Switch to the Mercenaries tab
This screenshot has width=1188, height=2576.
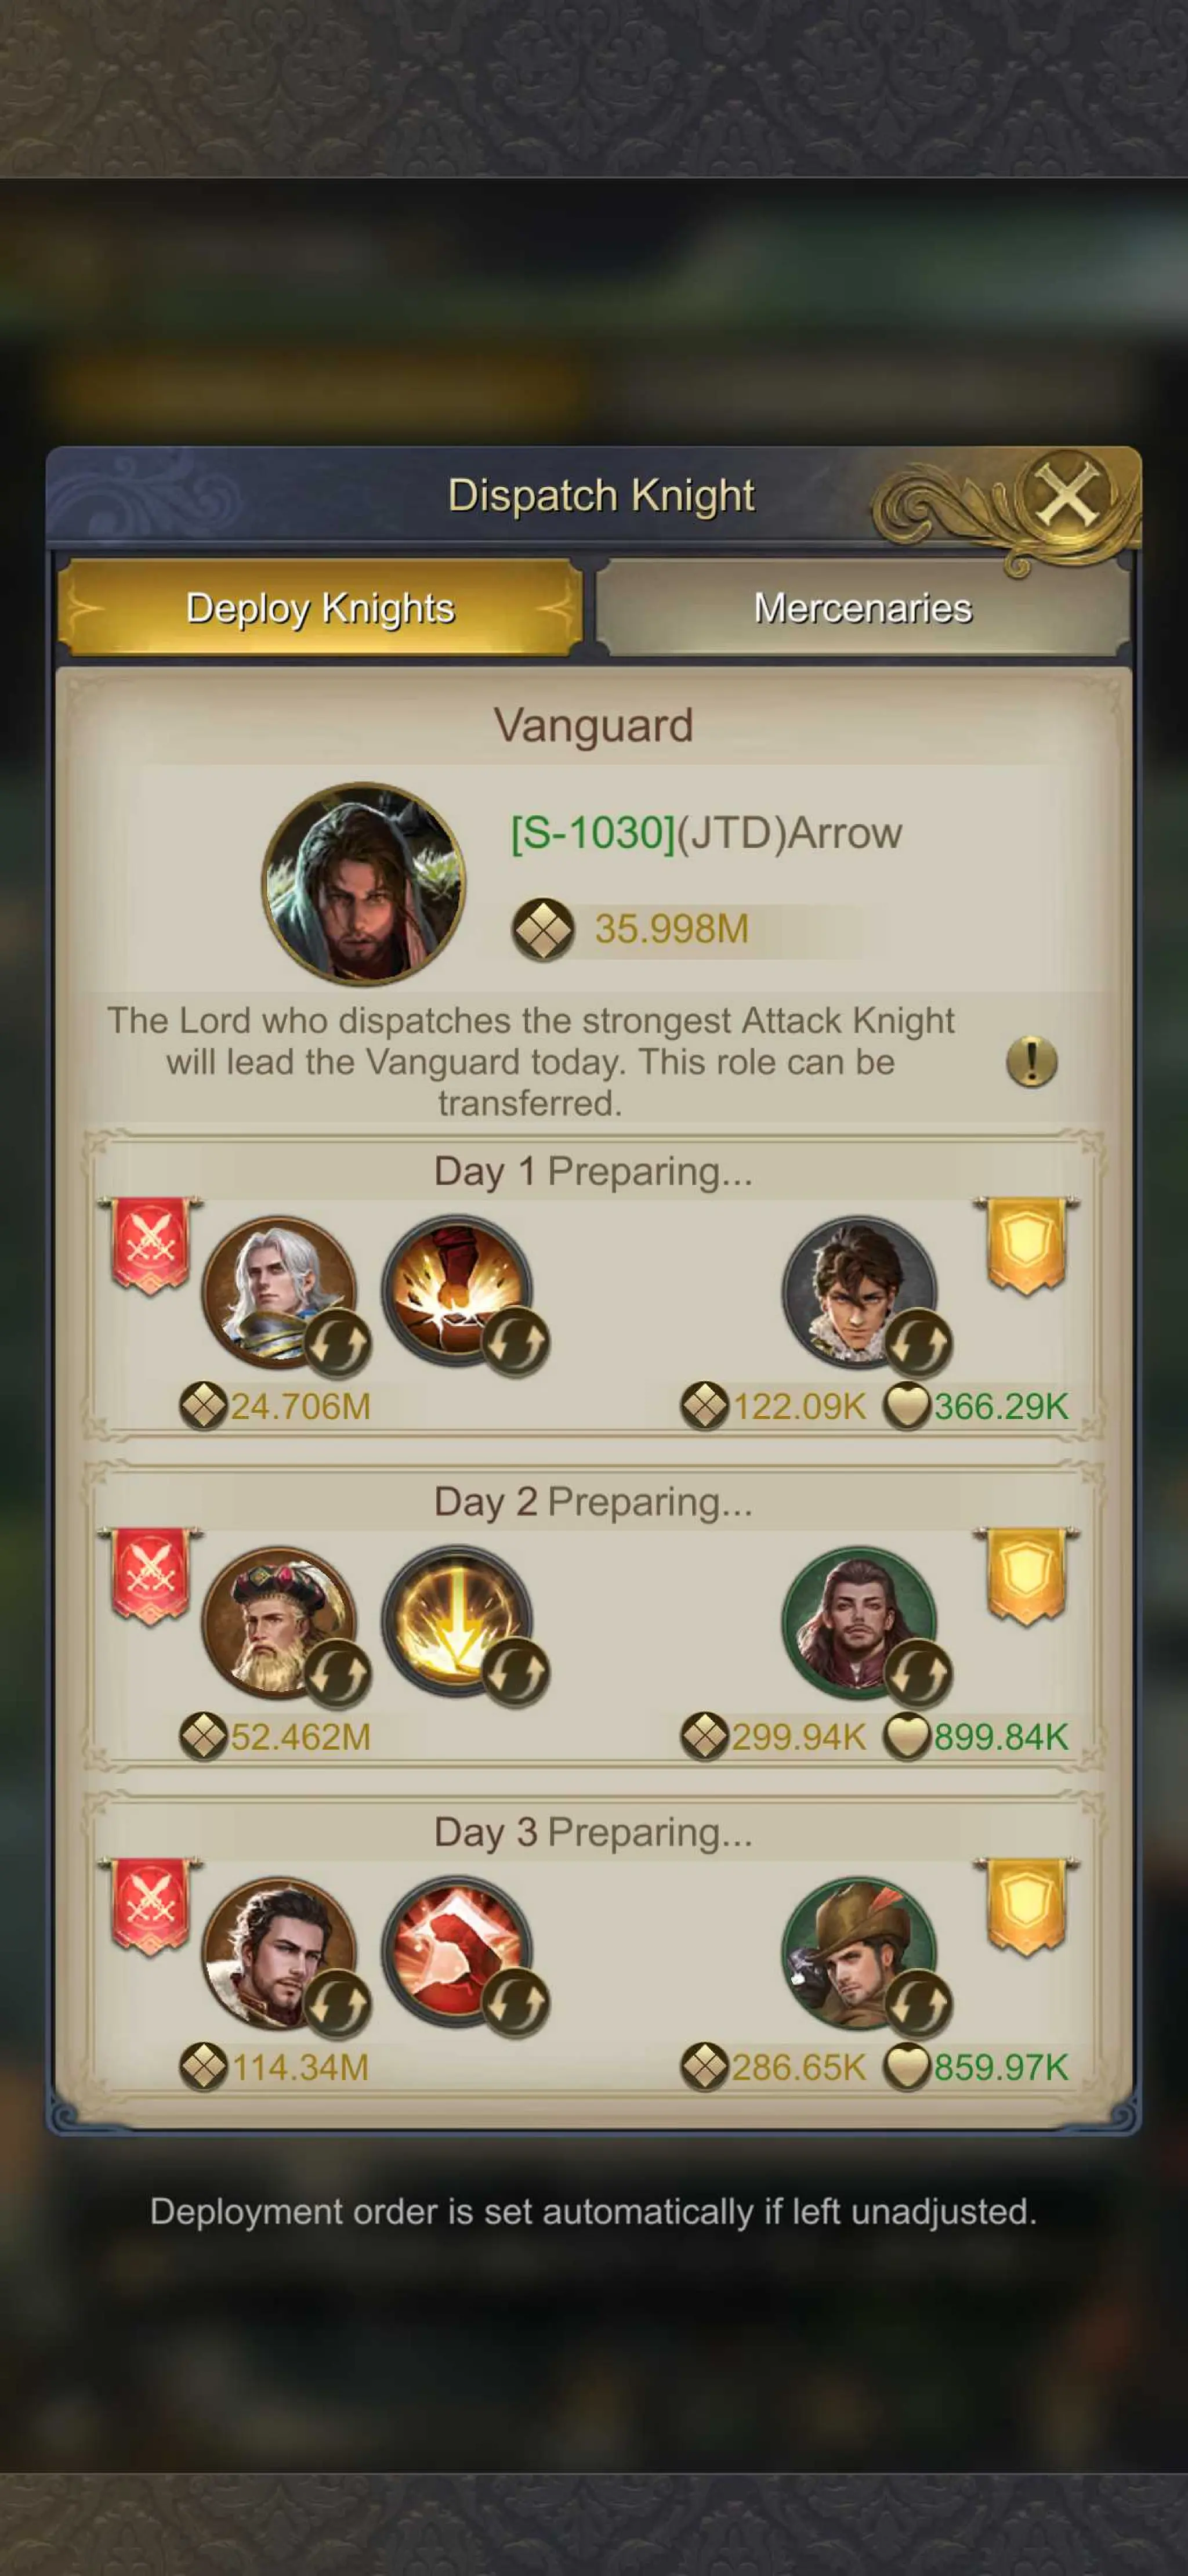[x=863, y=608]
